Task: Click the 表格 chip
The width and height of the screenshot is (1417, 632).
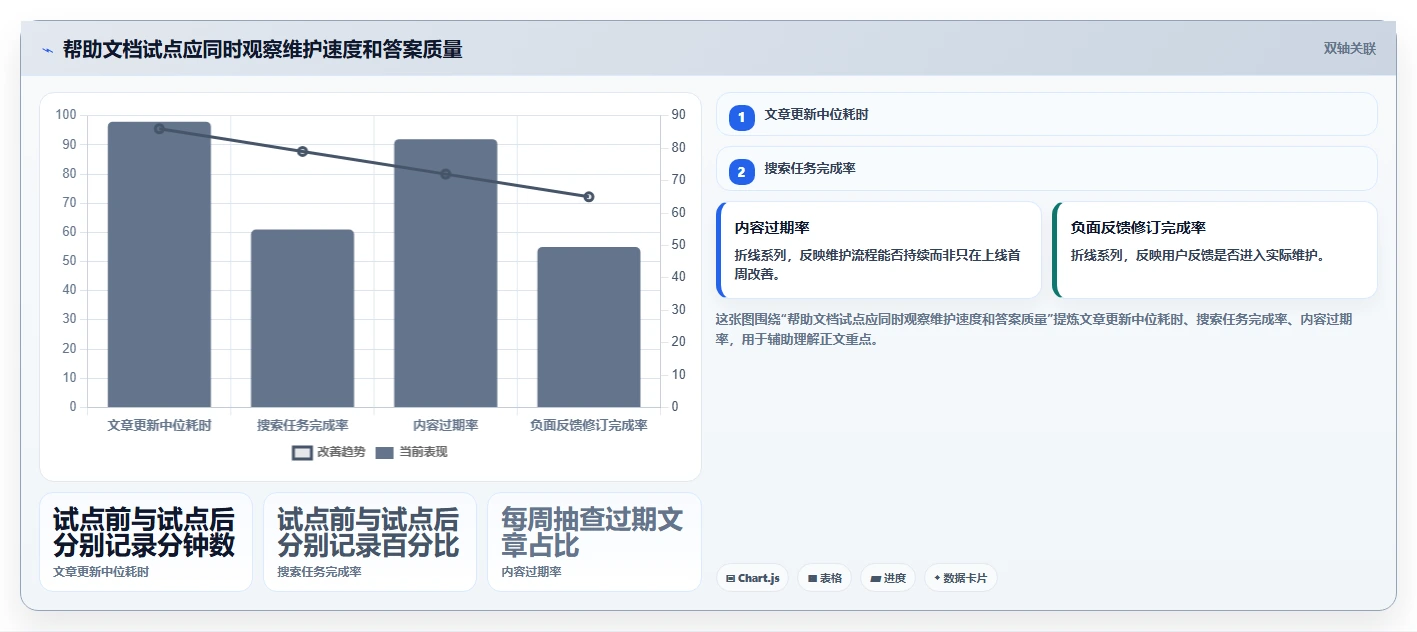Action: (x=824, y=578)
